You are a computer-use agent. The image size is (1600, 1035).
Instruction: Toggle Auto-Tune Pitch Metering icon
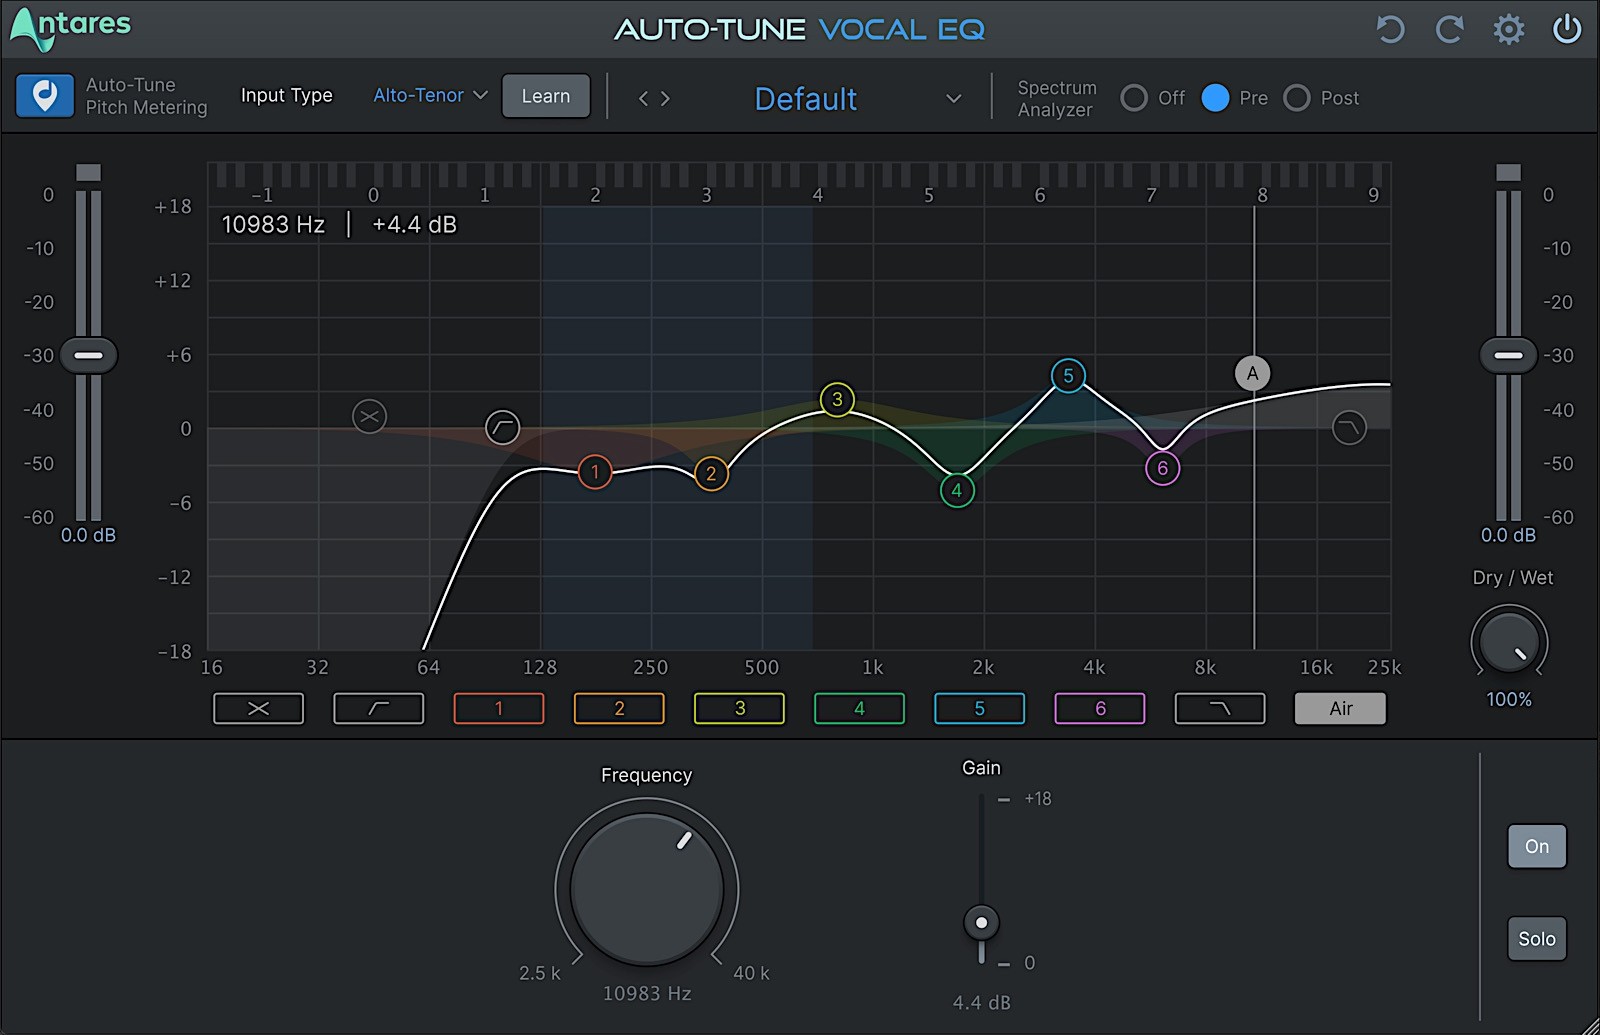tap(45, 96)
